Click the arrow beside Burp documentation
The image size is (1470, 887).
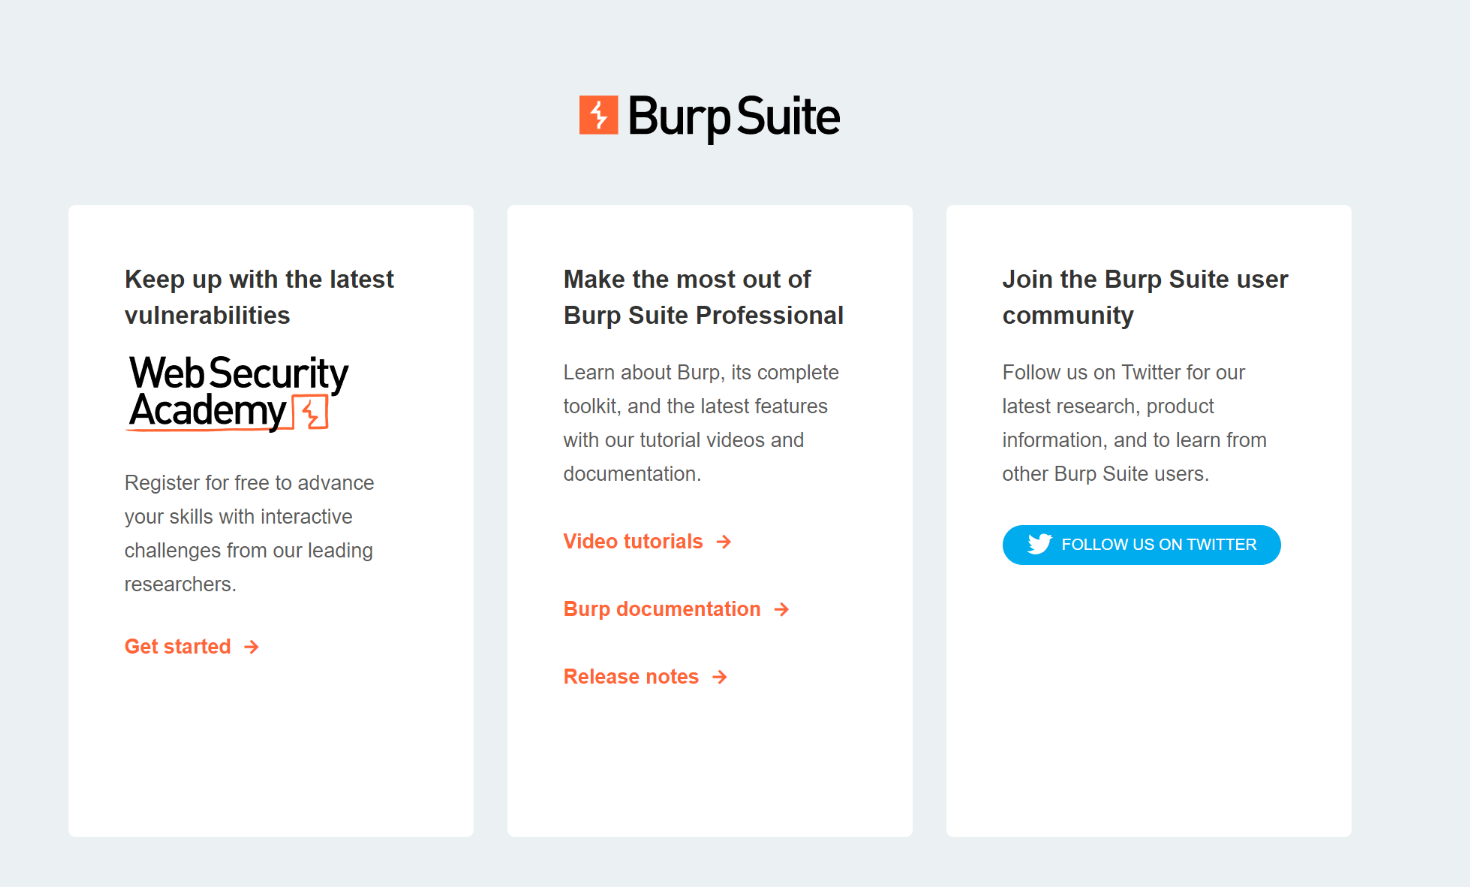pyautogui.click(x=782, y=609)
